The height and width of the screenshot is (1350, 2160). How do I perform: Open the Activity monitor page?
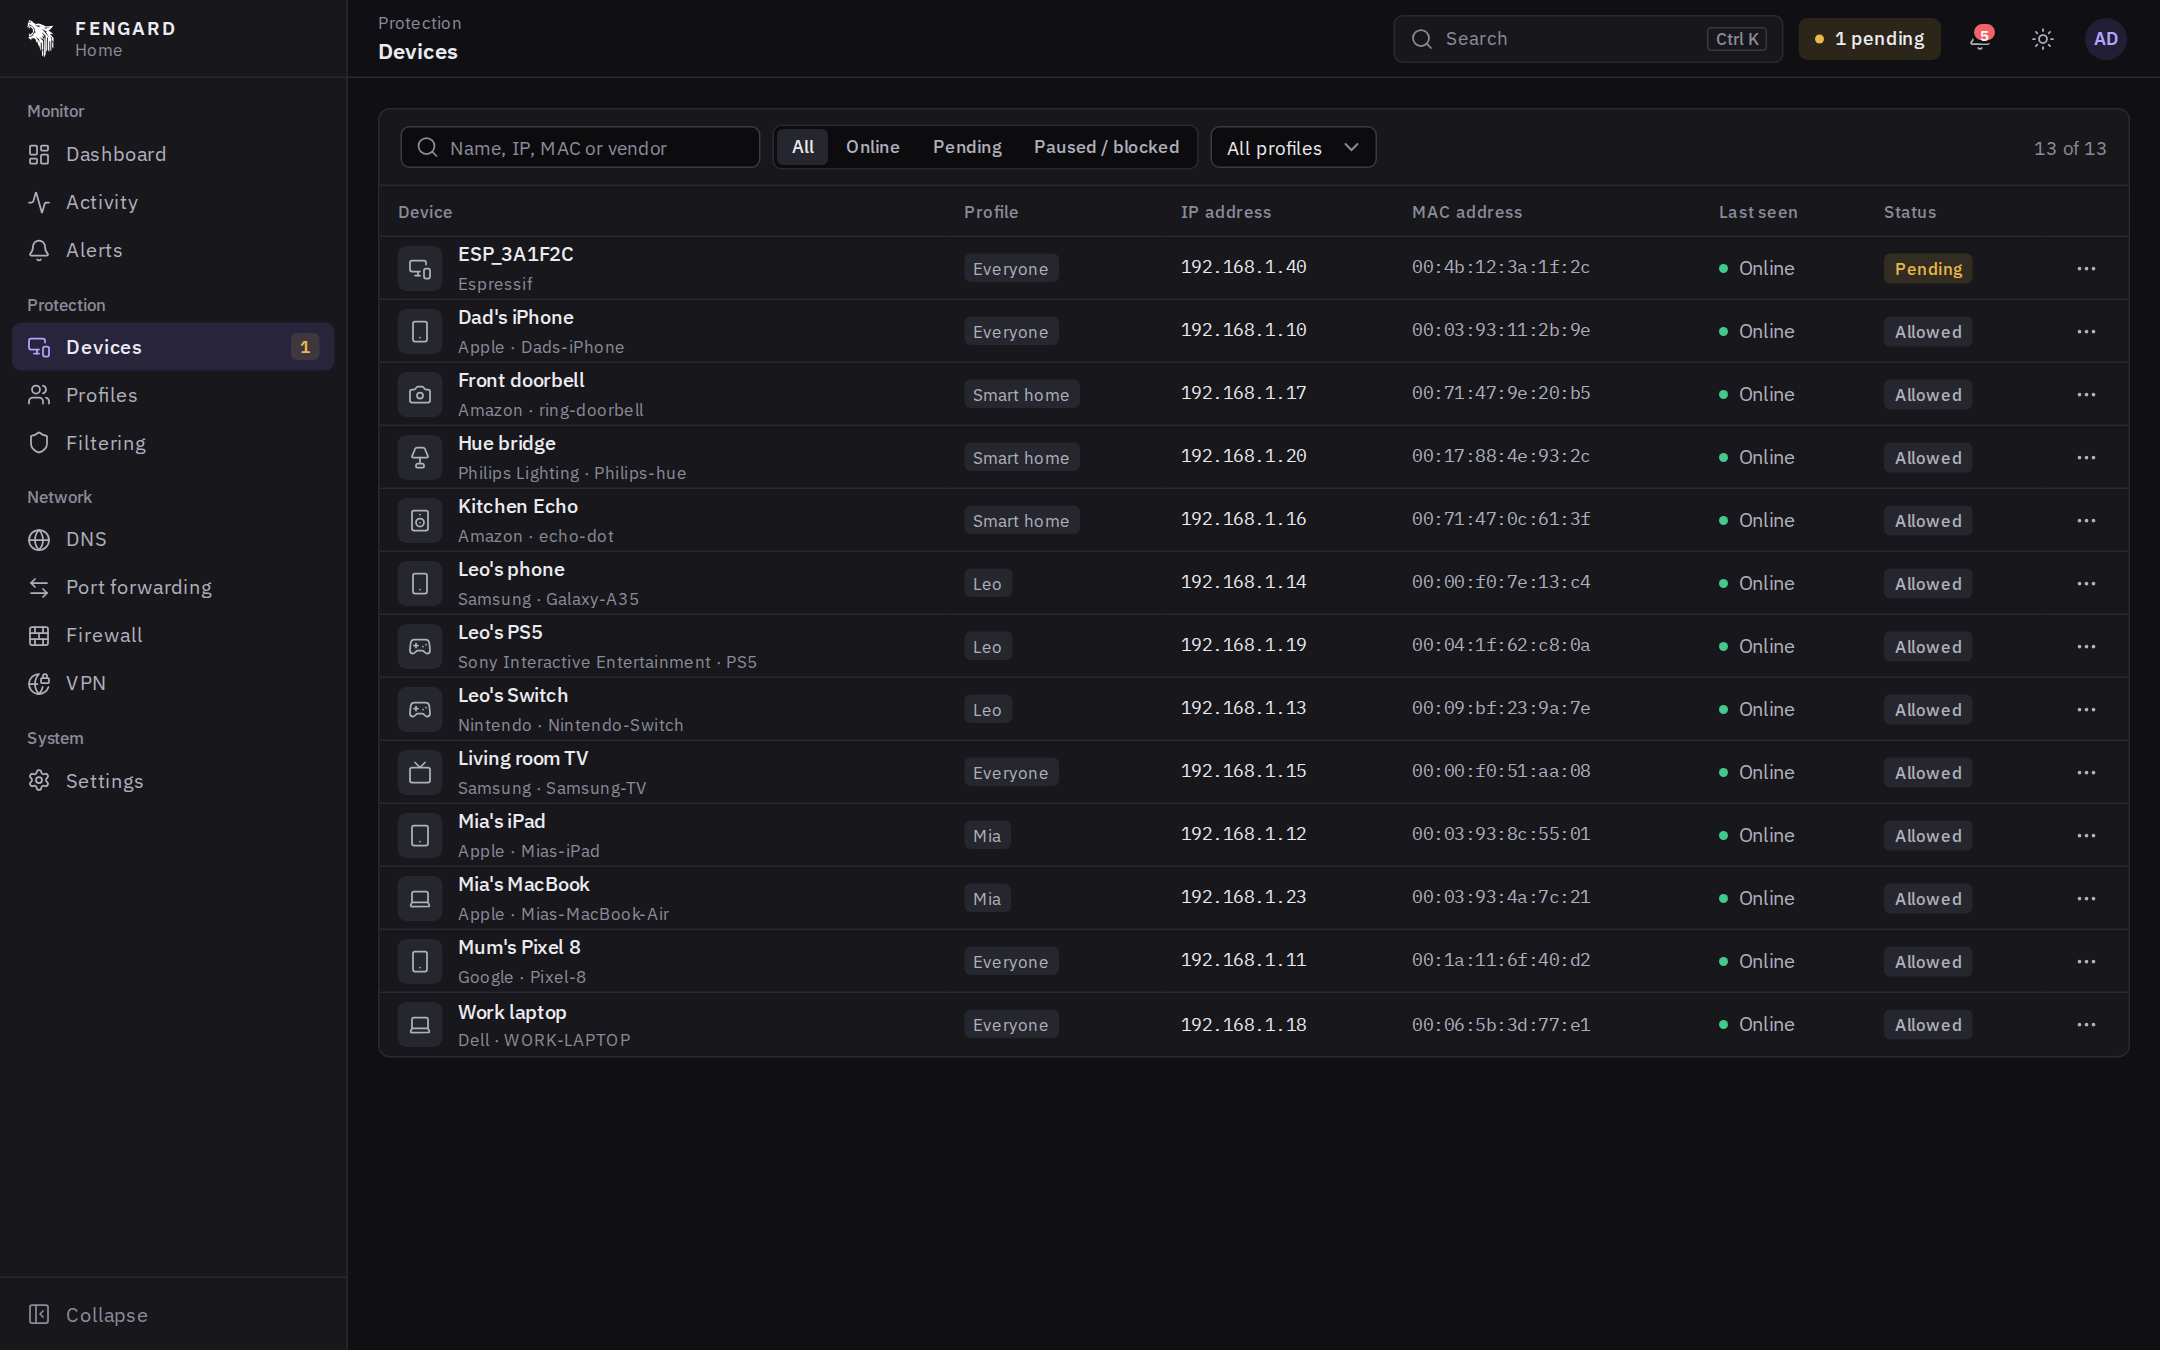tap(173, 202)
